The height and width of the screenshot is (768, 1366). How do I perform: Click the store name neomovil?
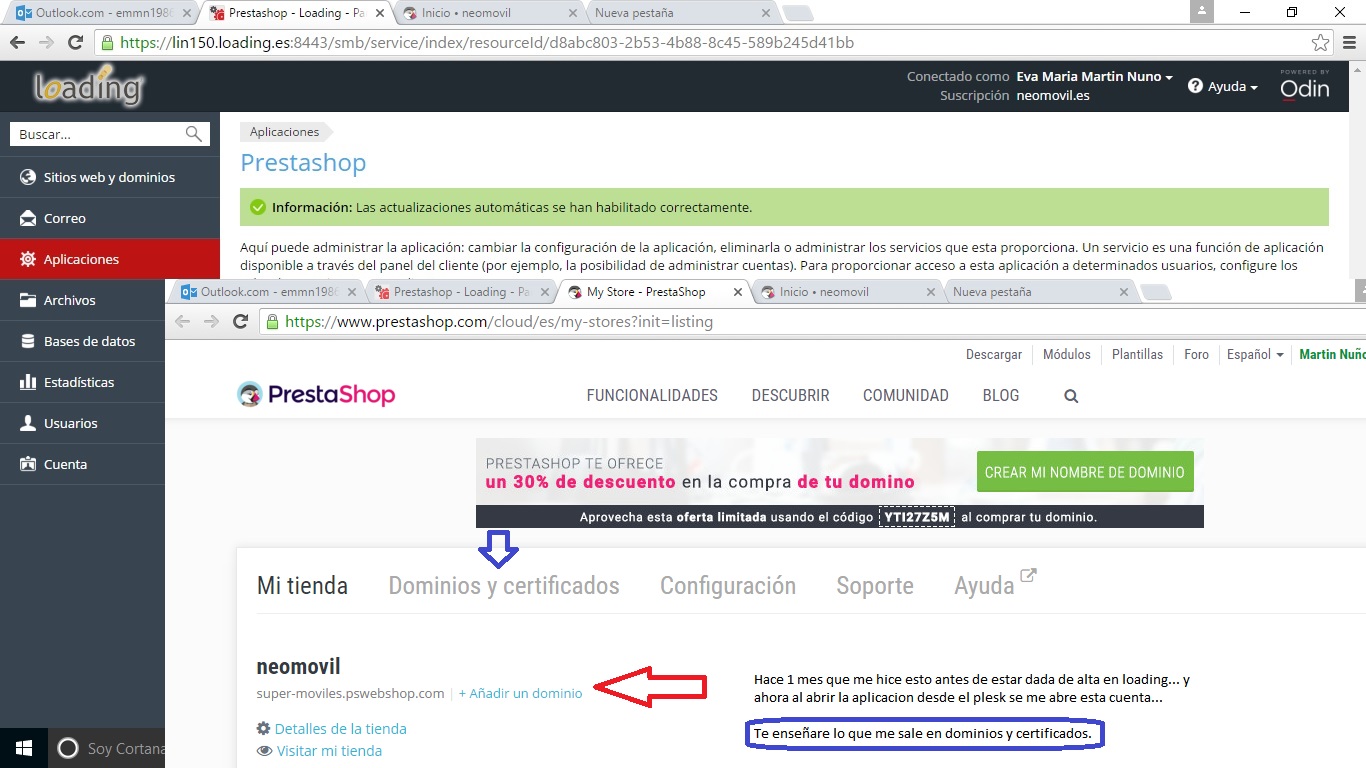point(299,667)
